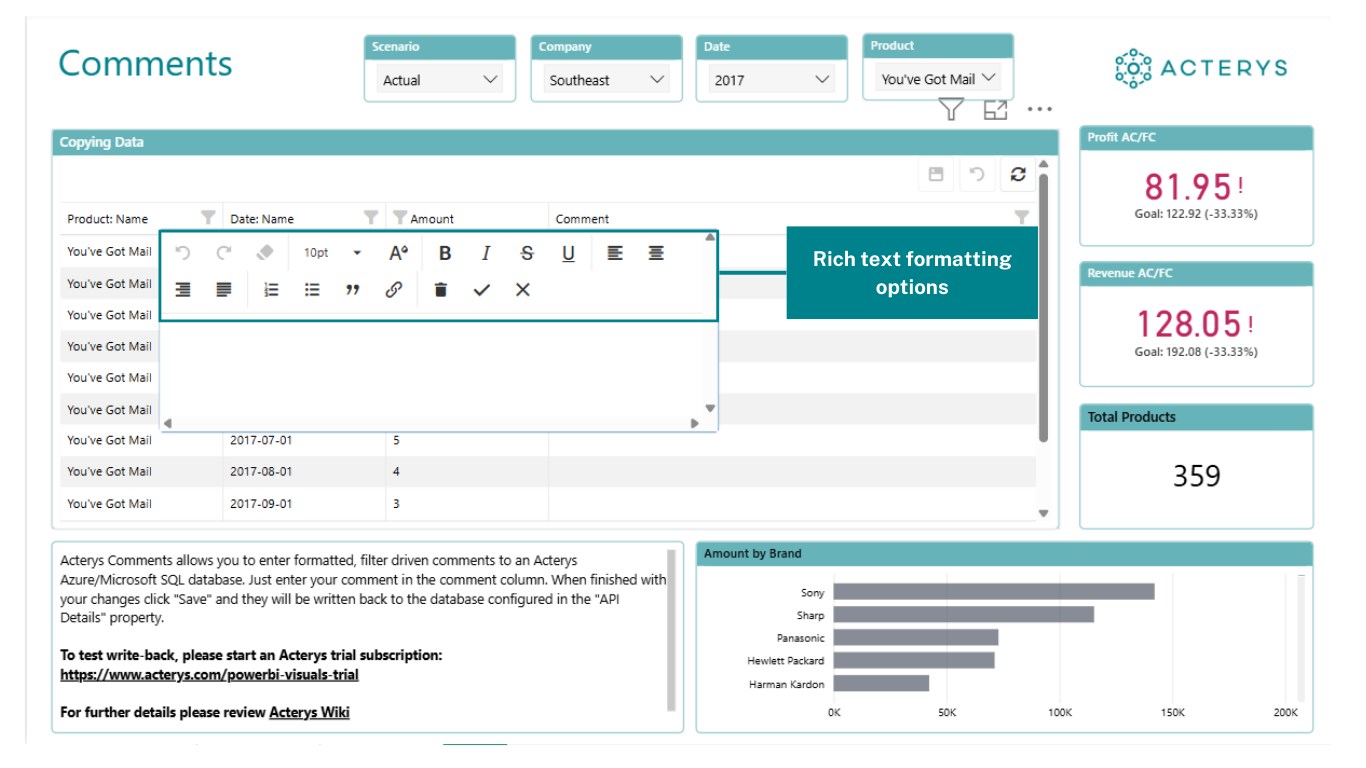Open the Acterys Wiki link
The height and width of the screenshot is (768, 1366).
(309, 712)
